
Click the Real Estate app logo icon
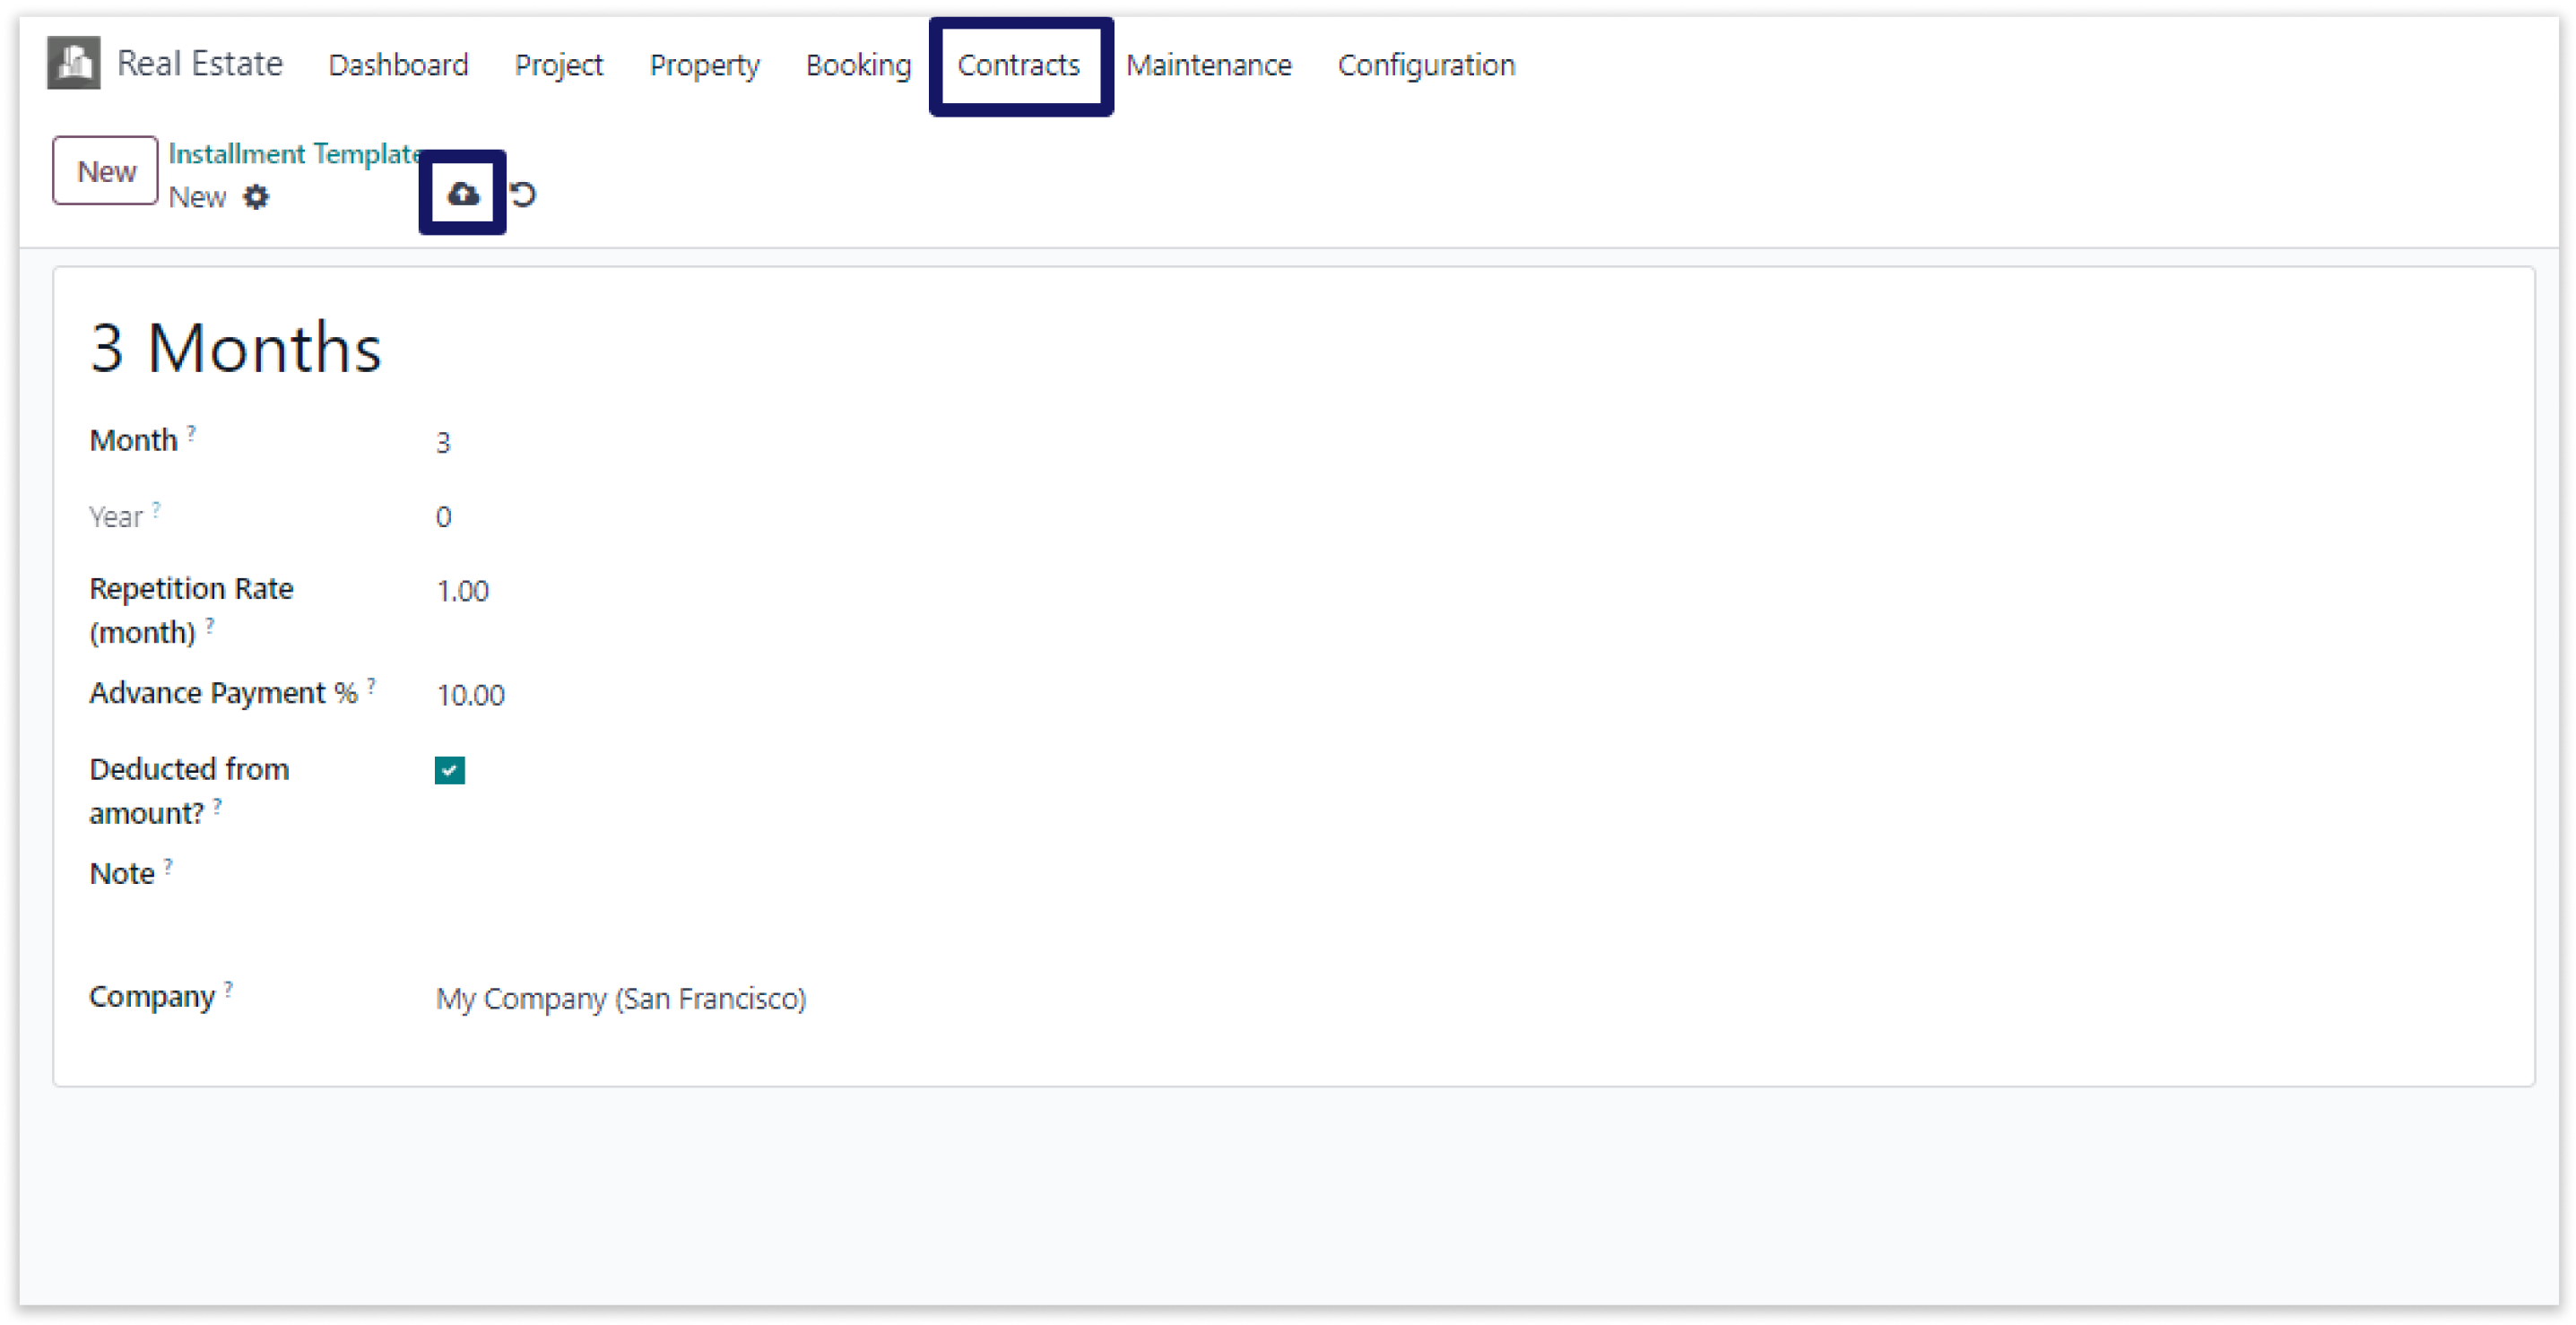[x=73, y=63]
